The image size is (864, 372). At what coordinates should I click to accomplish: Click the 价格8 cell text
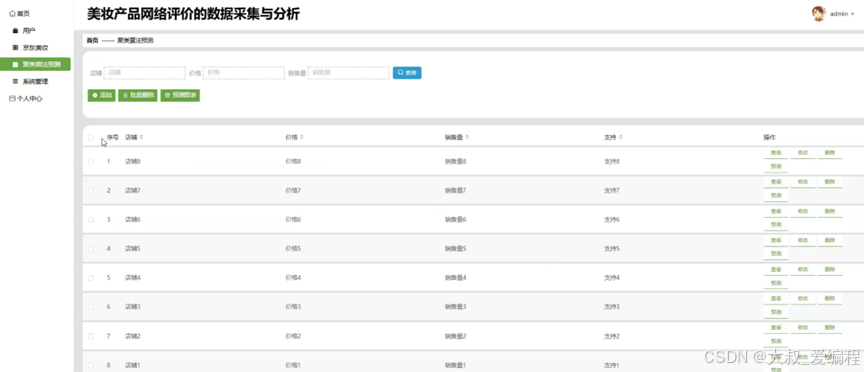click(x=293, y=161)
